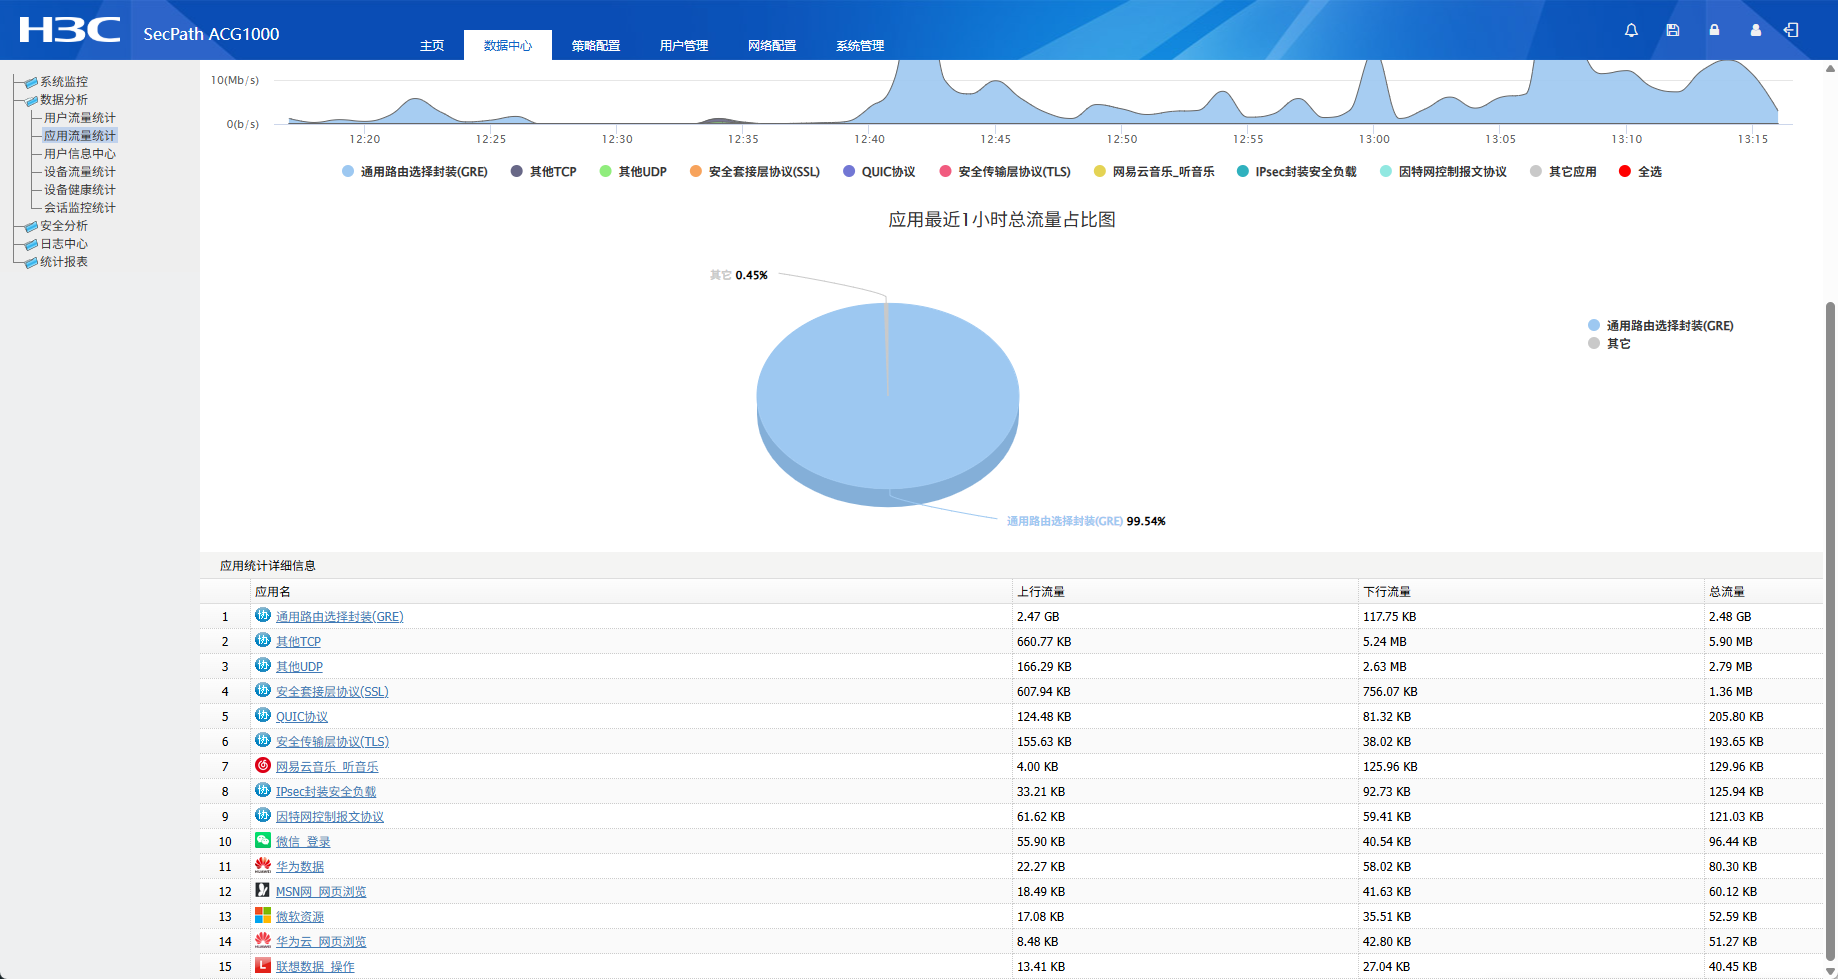Open the 因特网控制报文协议 application link
Image resolution: width=1838 pixels, height=979 pixels.
(330, 817)
